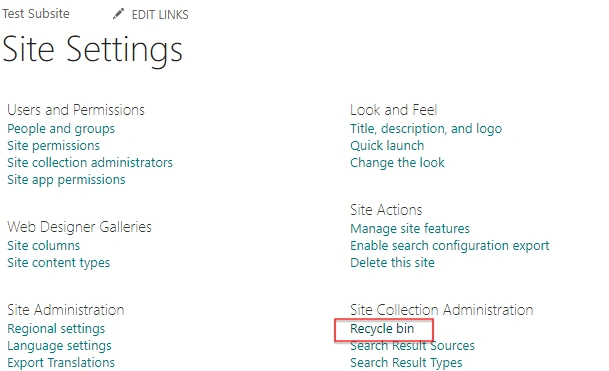Open Site columns gallery
This screenshot has width=609, height=371.
(x=44, y=246)
